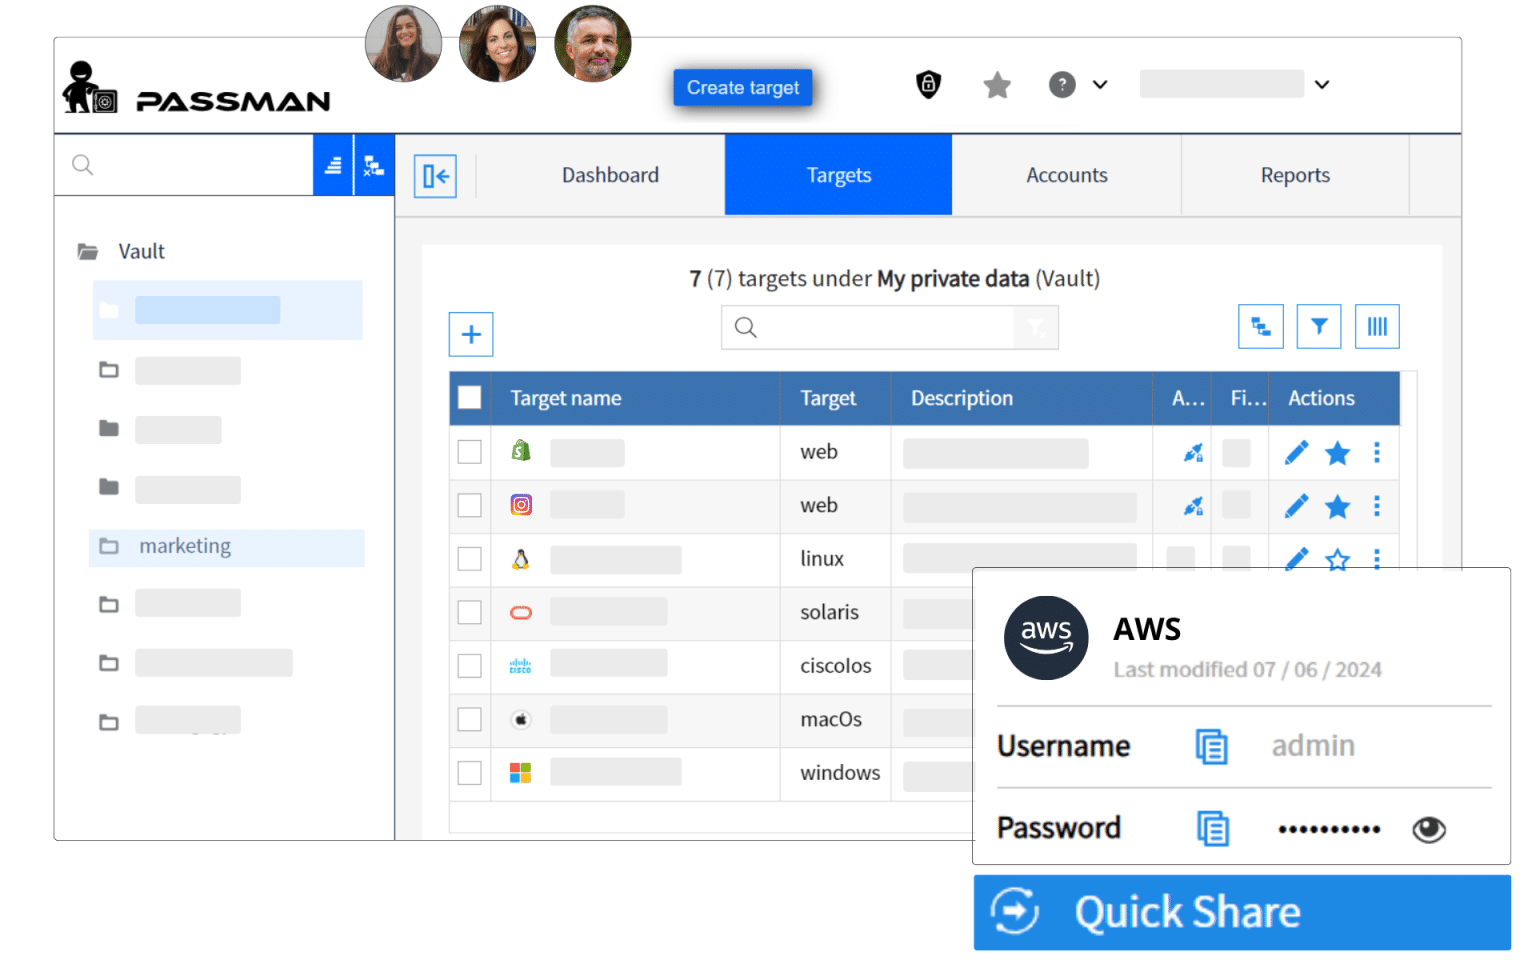
Task: Favorite the linux target using its empty star
Action: (x=1337, y=560)
